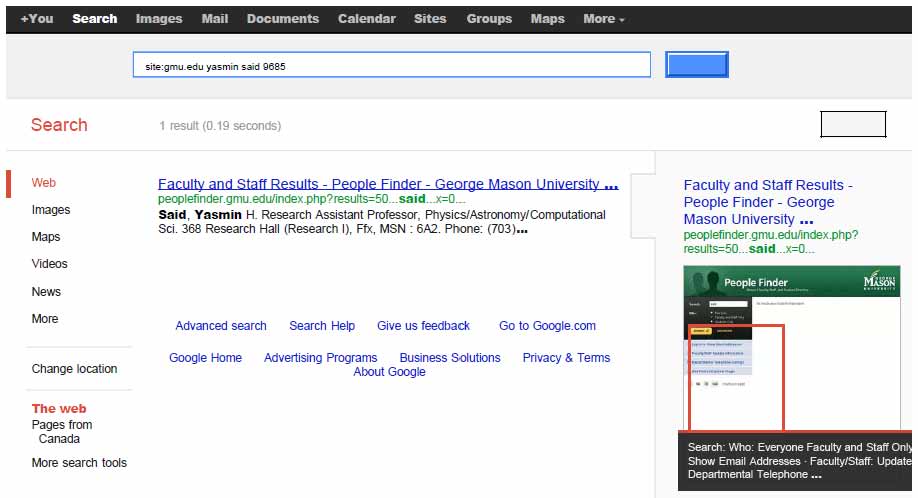
Task: Open Faculty and Staff Results search result
Action: click(379, 184)
